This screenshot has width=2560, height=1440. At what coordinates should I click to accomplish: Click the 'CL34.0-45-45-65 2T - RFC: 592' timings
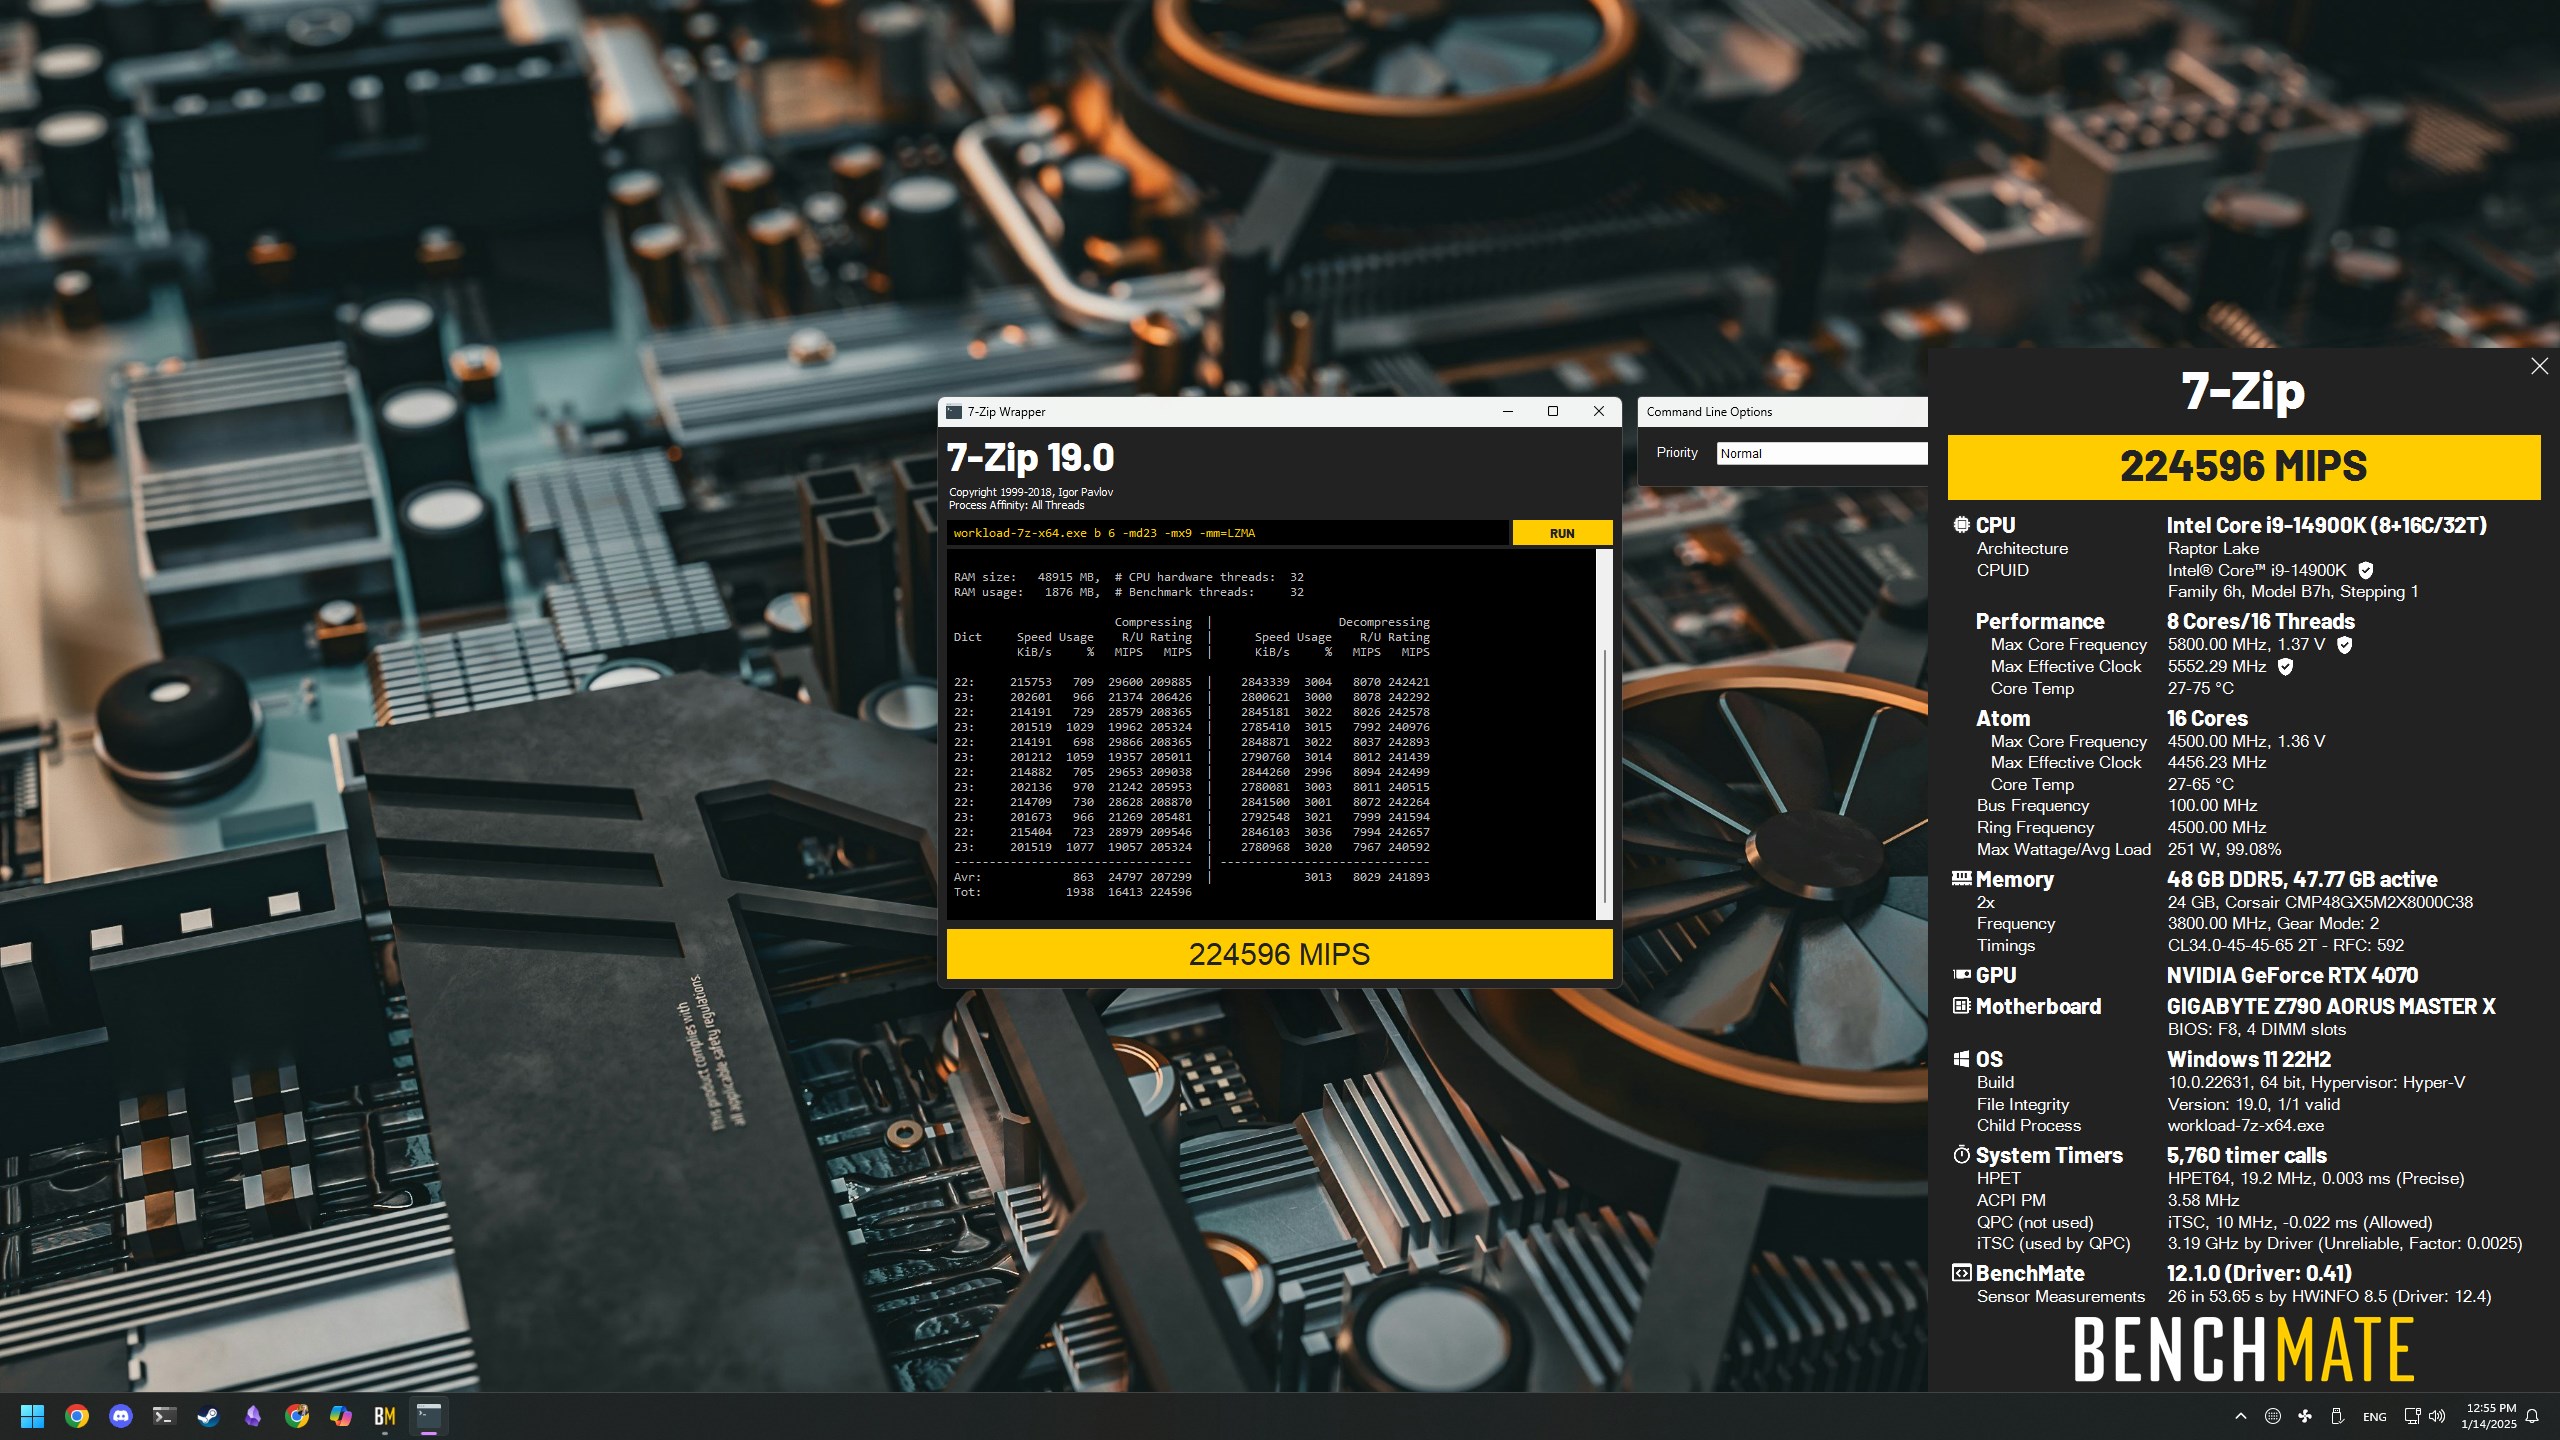[x=2285, y=945]
